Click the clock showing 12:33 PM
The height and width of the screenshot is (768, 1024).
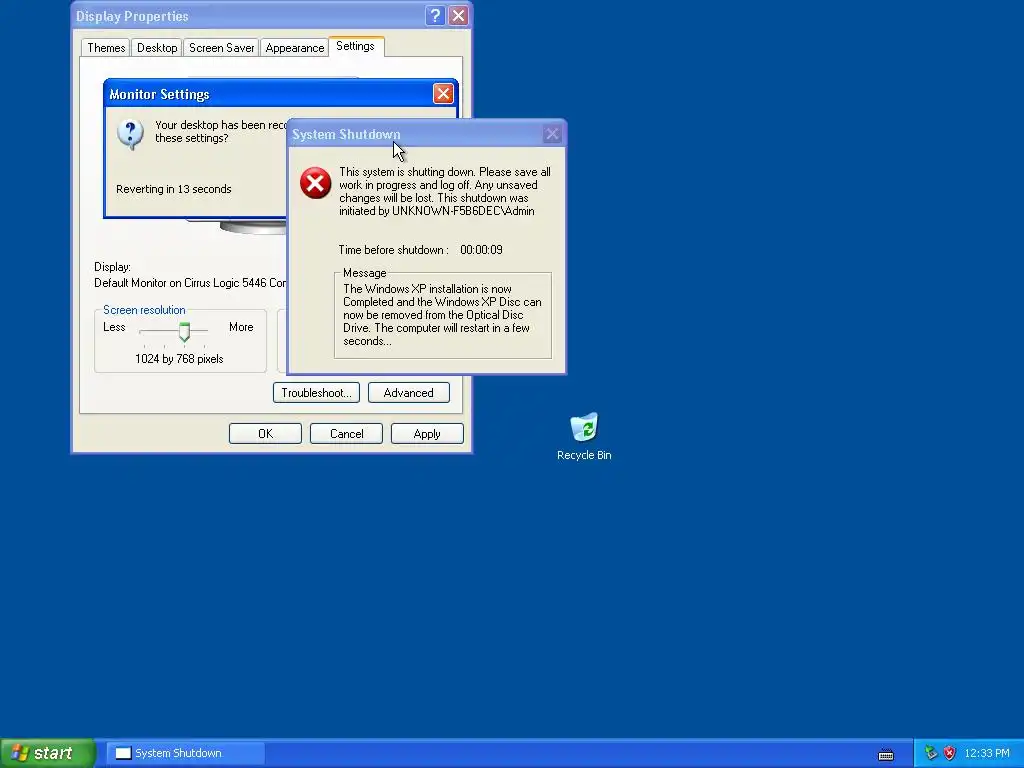point(987,753)
